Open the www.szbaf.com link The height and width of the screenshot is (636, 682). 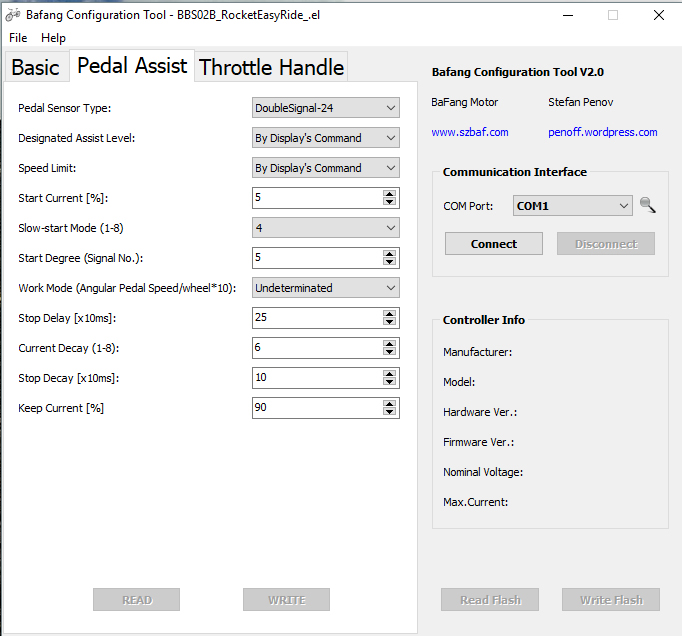(470, 132)
